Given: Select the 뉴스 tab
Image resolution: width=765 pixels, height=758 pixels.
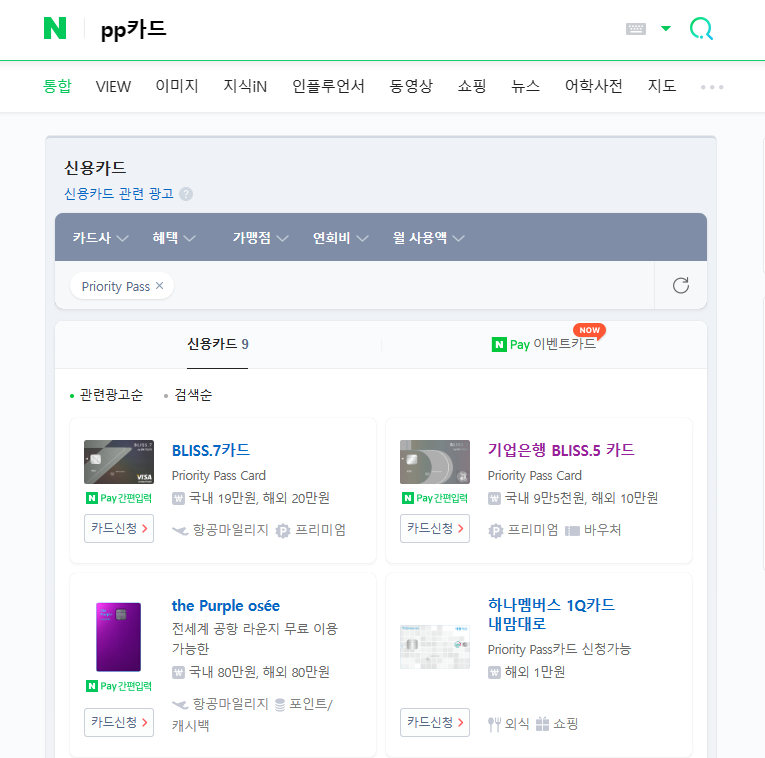Looking at the screenshot, I should pos(525,86).
